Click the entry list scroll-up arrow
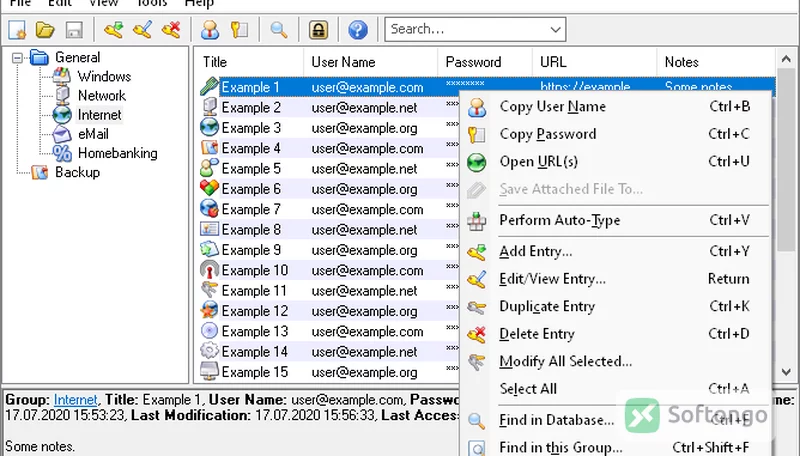This screenshot has width=800, height=456. 786,60
